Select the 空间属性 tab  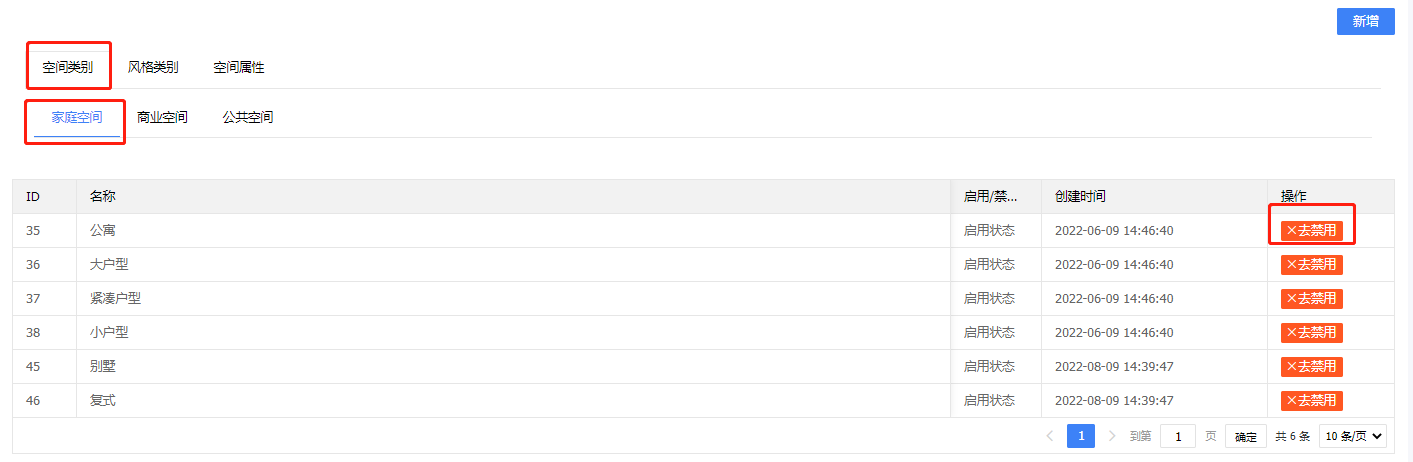[238, 68]
